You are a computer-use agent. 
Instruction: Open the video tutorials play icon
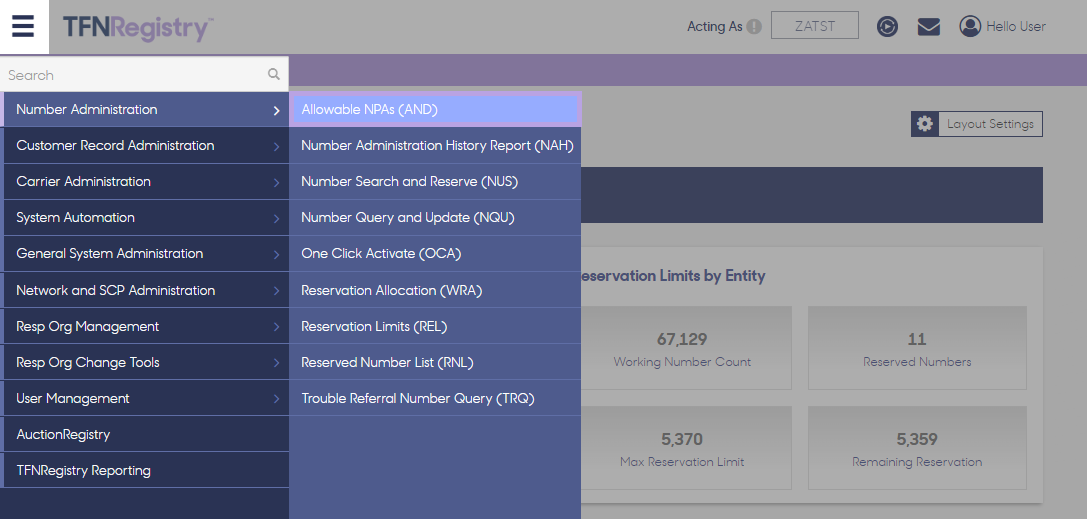click(887, 27)
